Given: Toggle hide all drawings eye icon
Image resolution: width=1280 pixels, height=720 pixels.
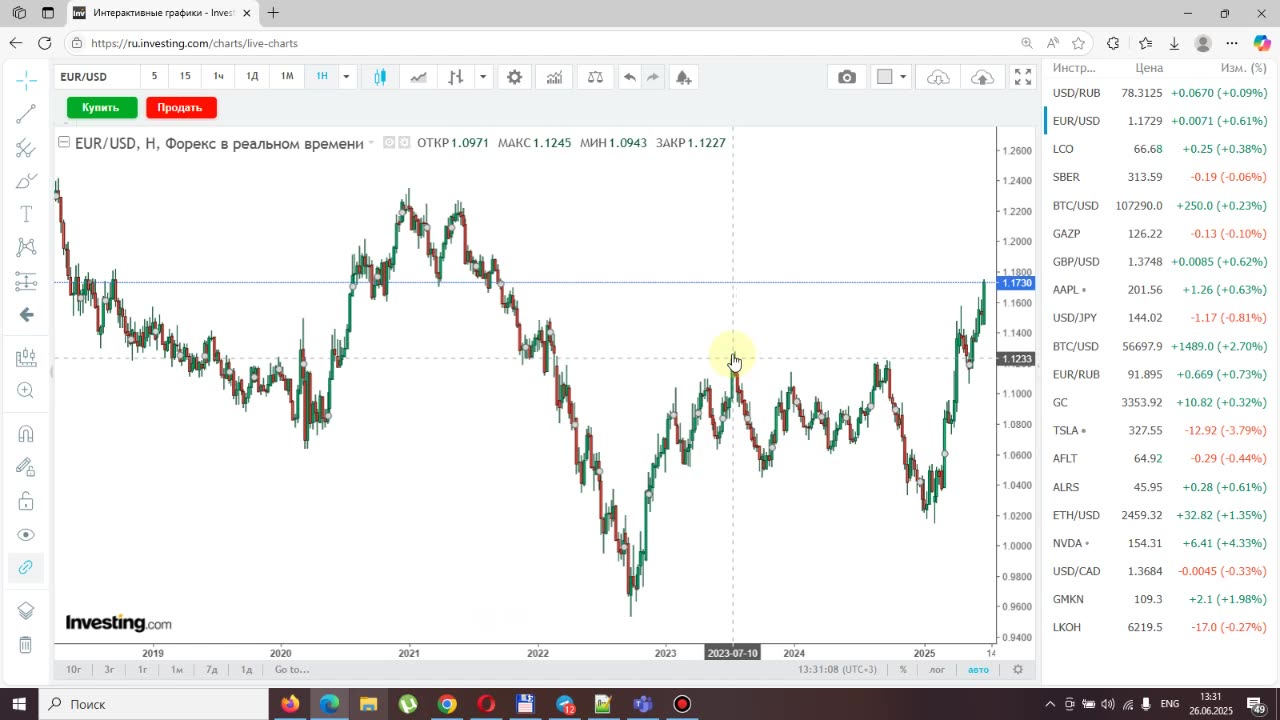Looking at the screenshot, I should pos(26,535).
